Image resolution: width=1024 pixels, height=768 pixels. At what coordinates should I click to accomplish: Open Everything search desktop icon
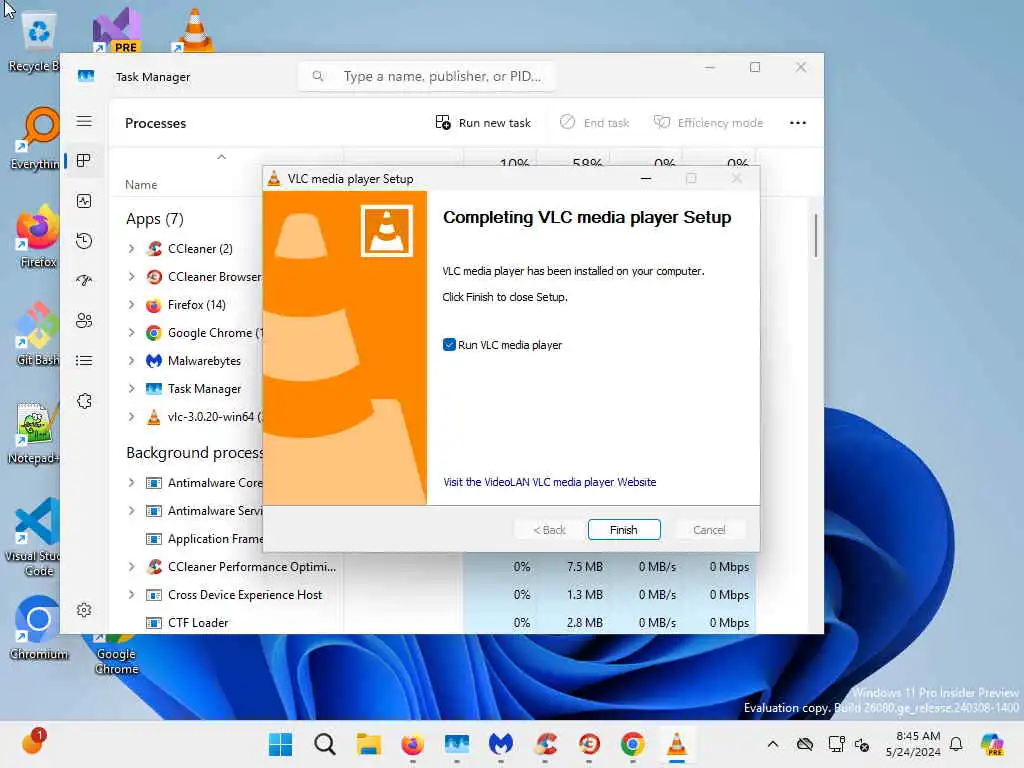pos(37,138)
